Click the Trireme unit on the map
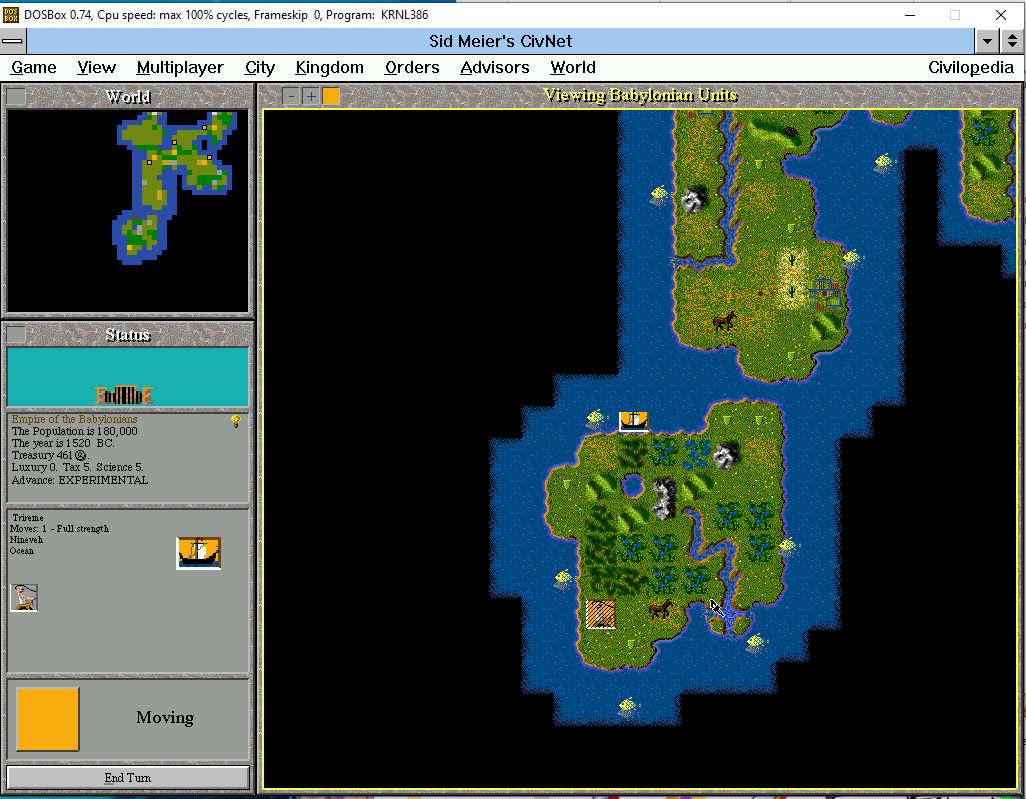Viewport: 1026px width, 799px height. (633, 421)
